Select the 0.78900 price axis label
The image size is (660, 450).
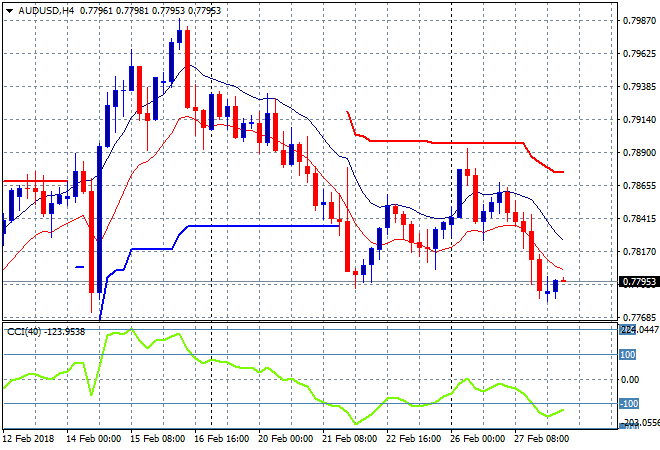(639, 152)
